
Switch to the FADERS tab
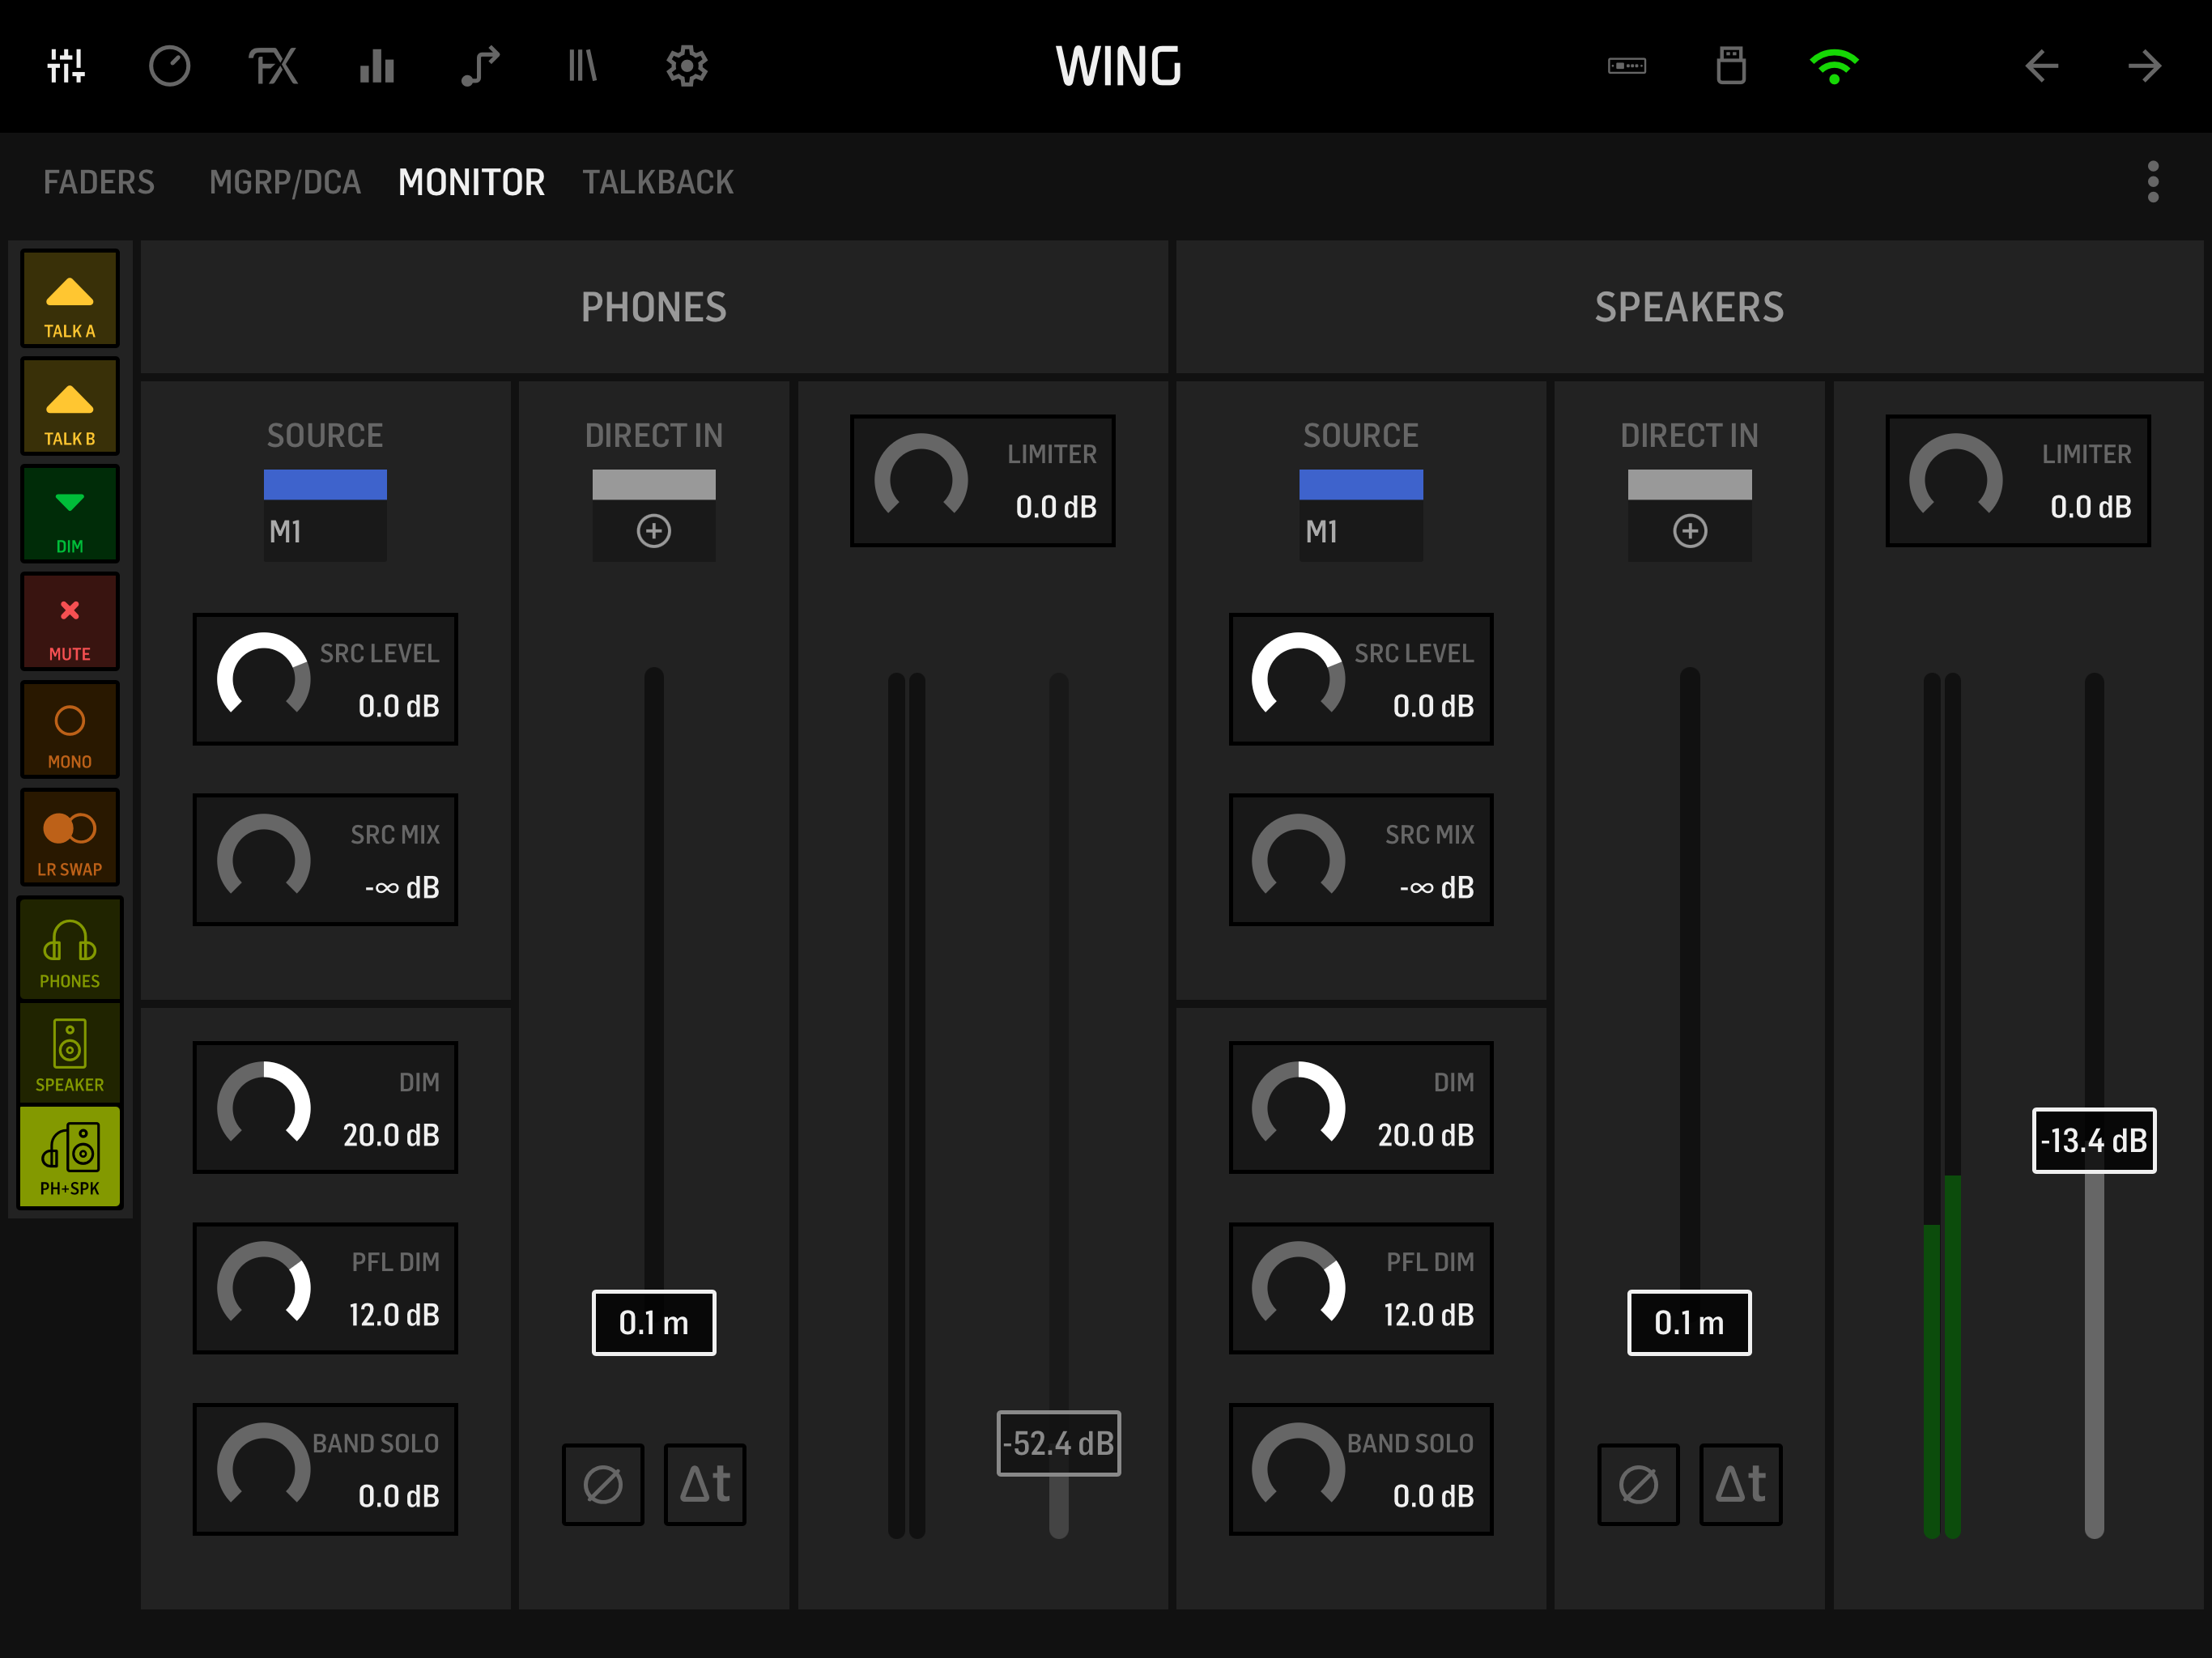(x=99, y=182)
